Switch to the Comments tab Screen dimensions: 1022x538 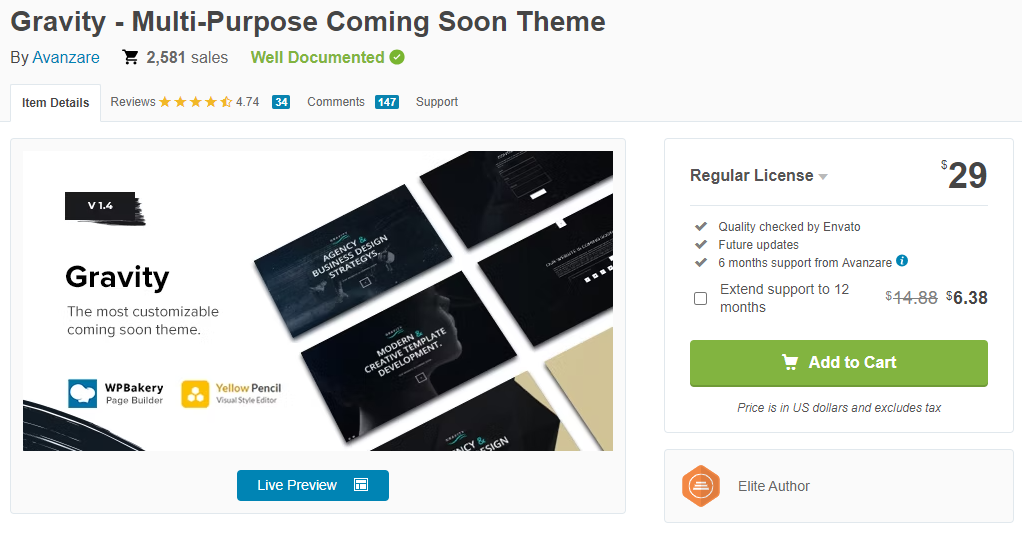tap(353, 102)
